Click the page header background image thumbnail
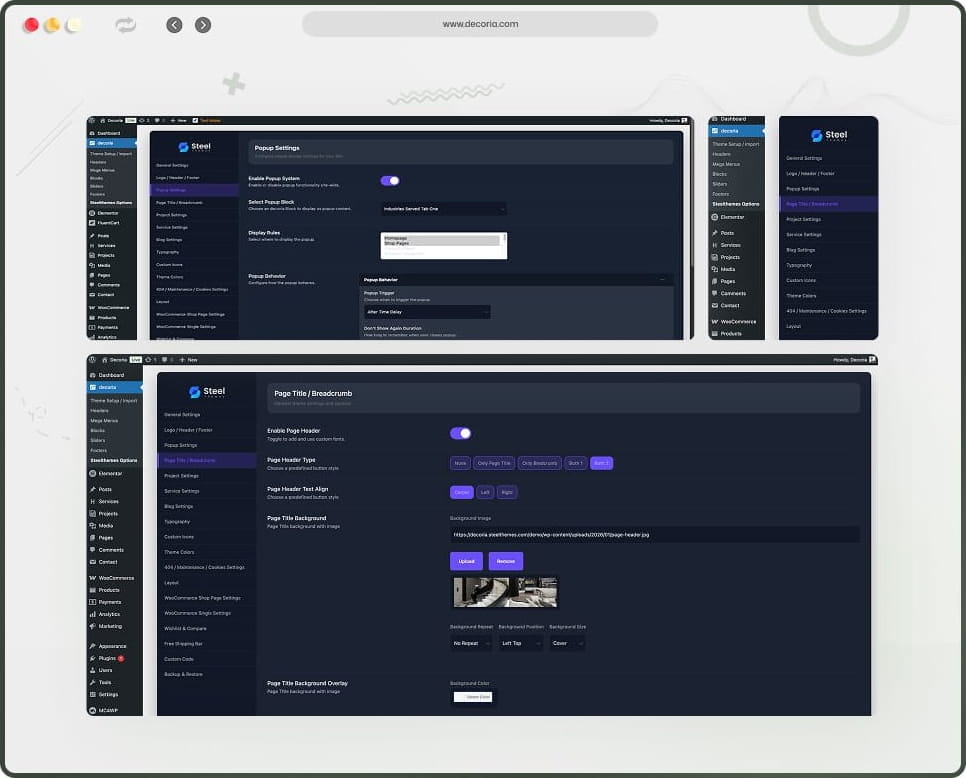The image size is (966, 778). click(505, 591)
